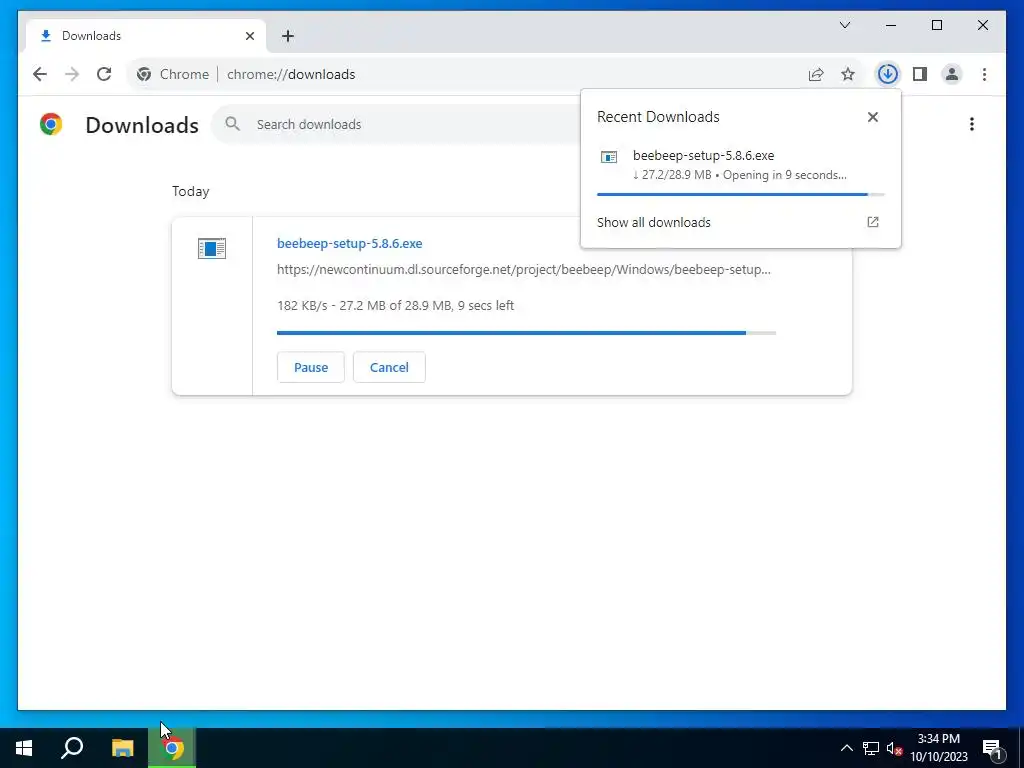Expand the tab search chevron
This screenshot has width=1024, height=768.
pos(844,25)
